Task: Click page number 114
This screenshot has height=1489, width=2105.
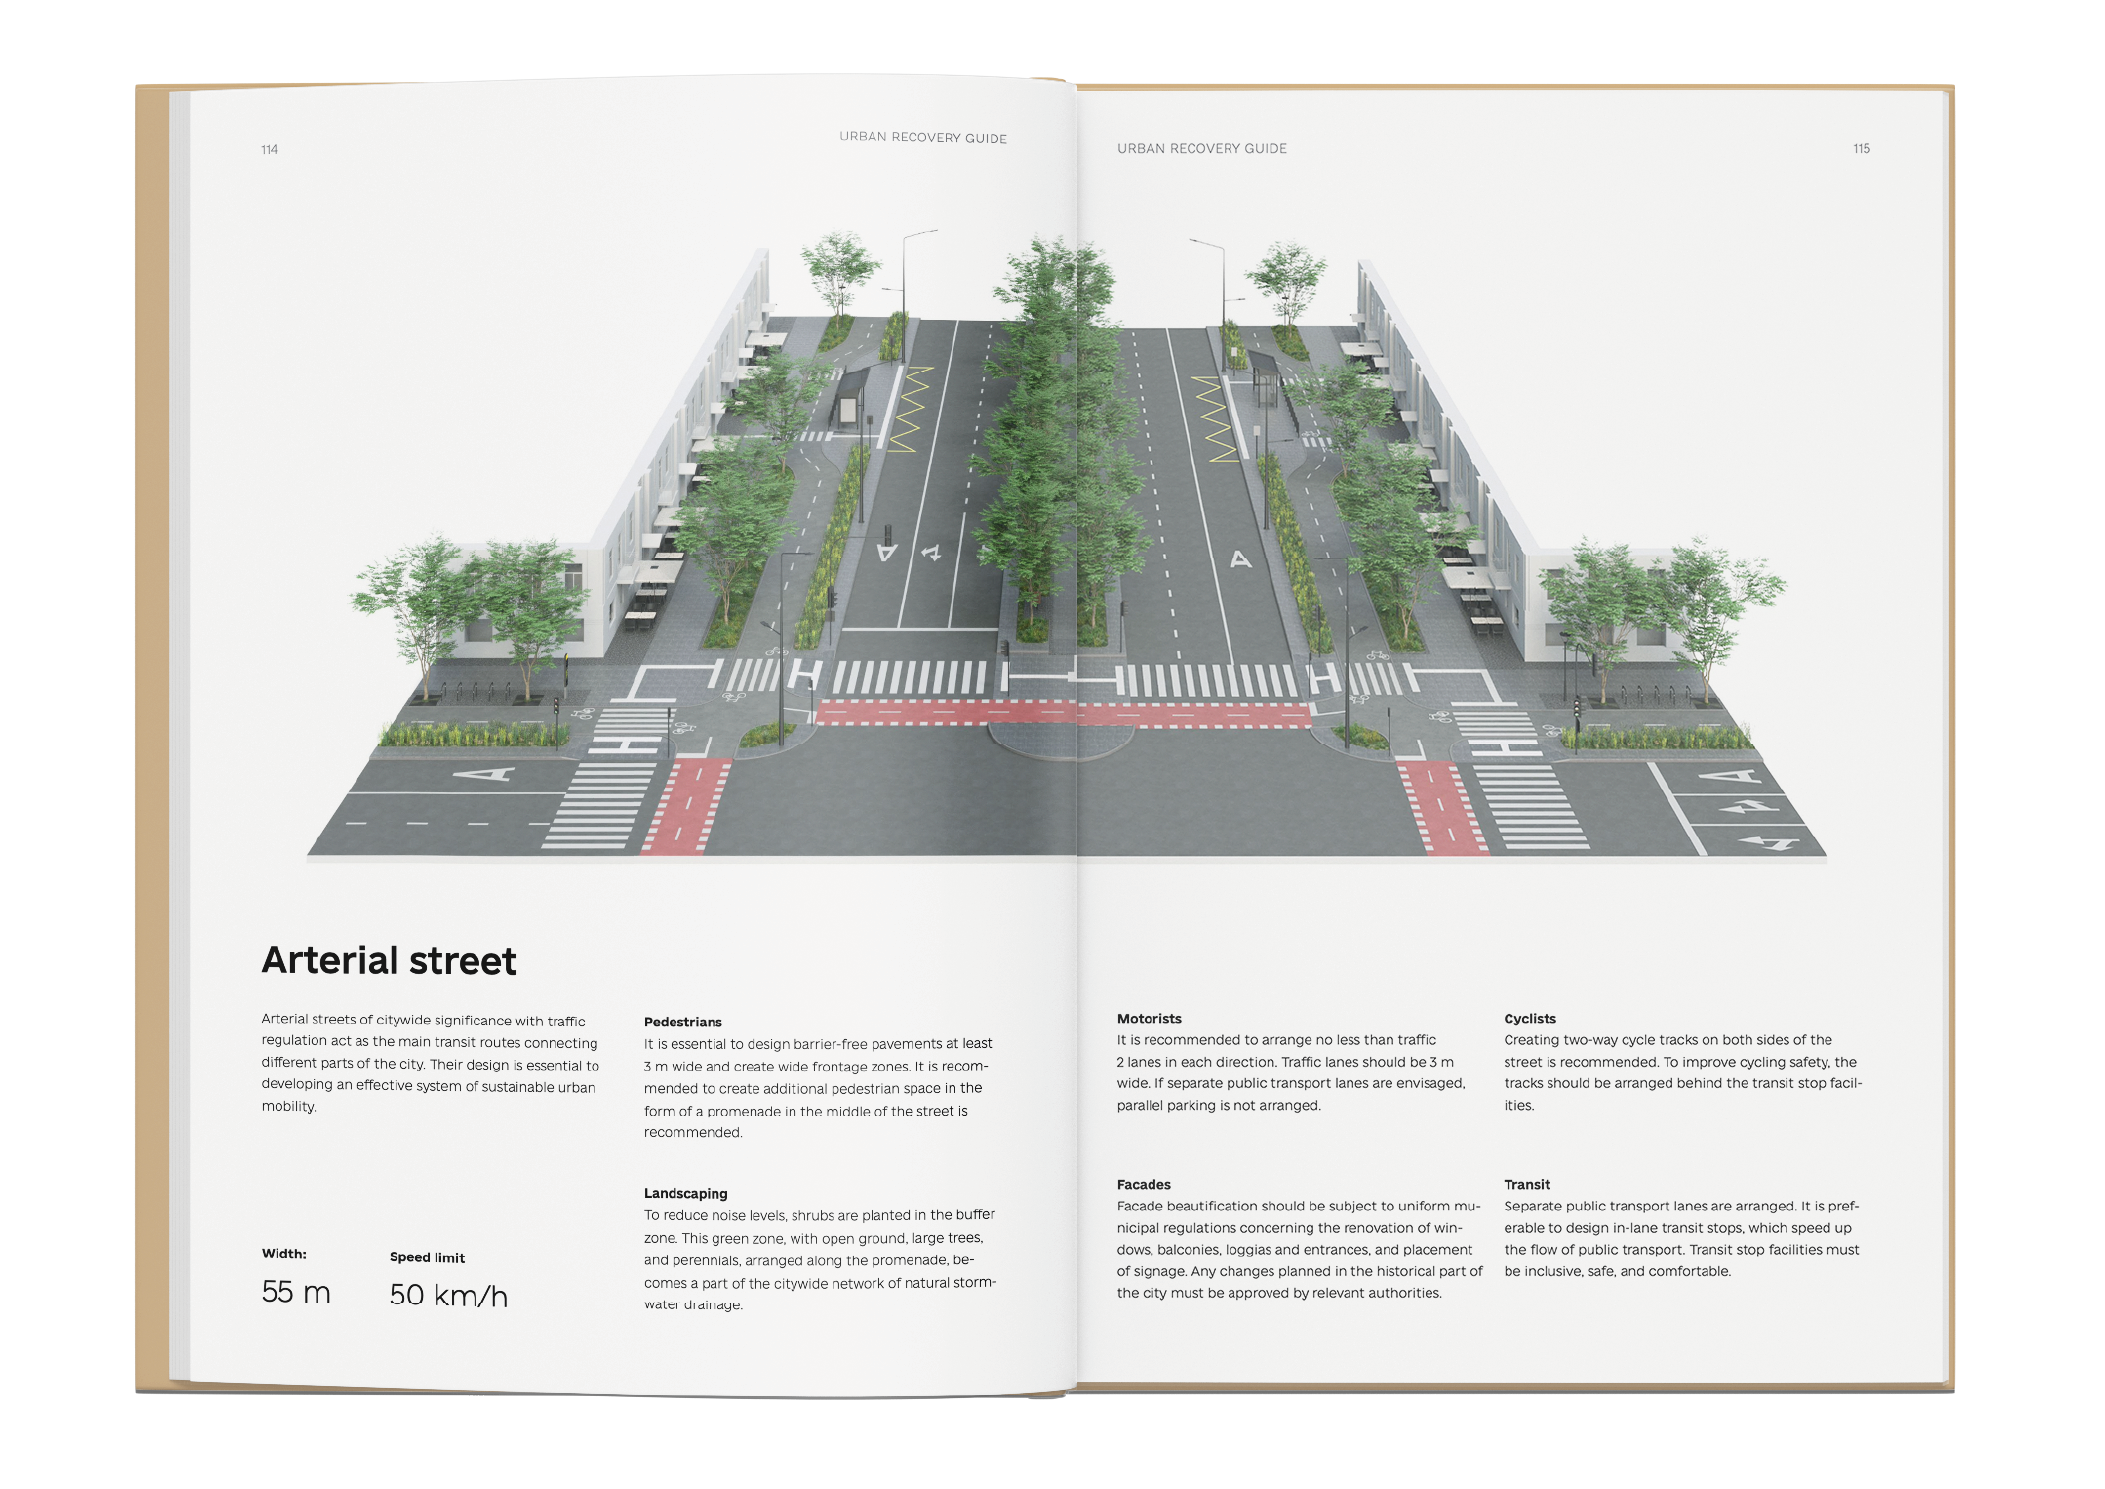Action: 270,150
